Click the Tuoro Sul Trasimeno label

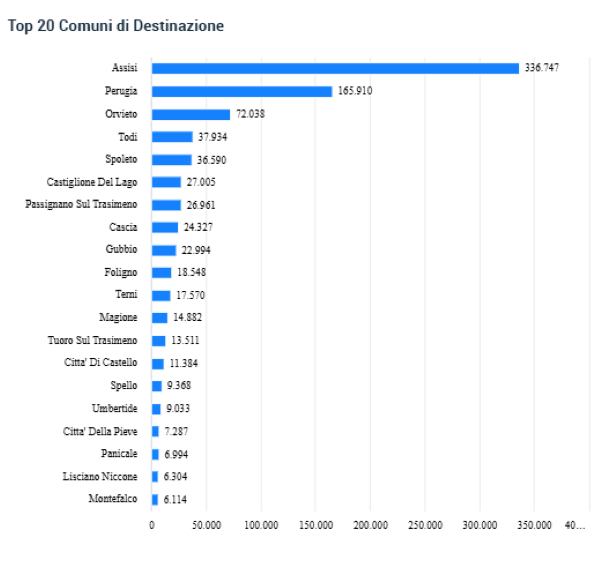[x=93, y=340]
